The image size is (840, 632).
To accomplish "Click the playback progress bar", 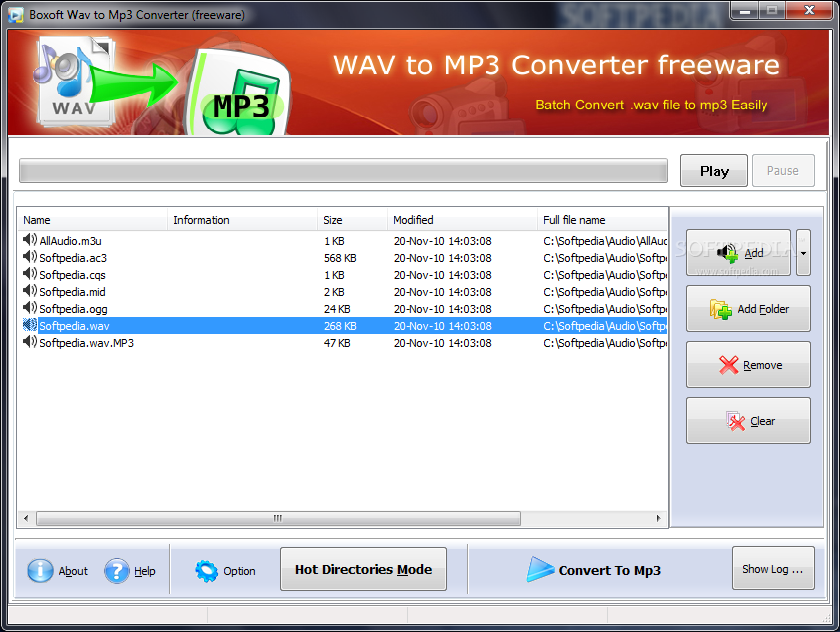I will tap(343, 171).
